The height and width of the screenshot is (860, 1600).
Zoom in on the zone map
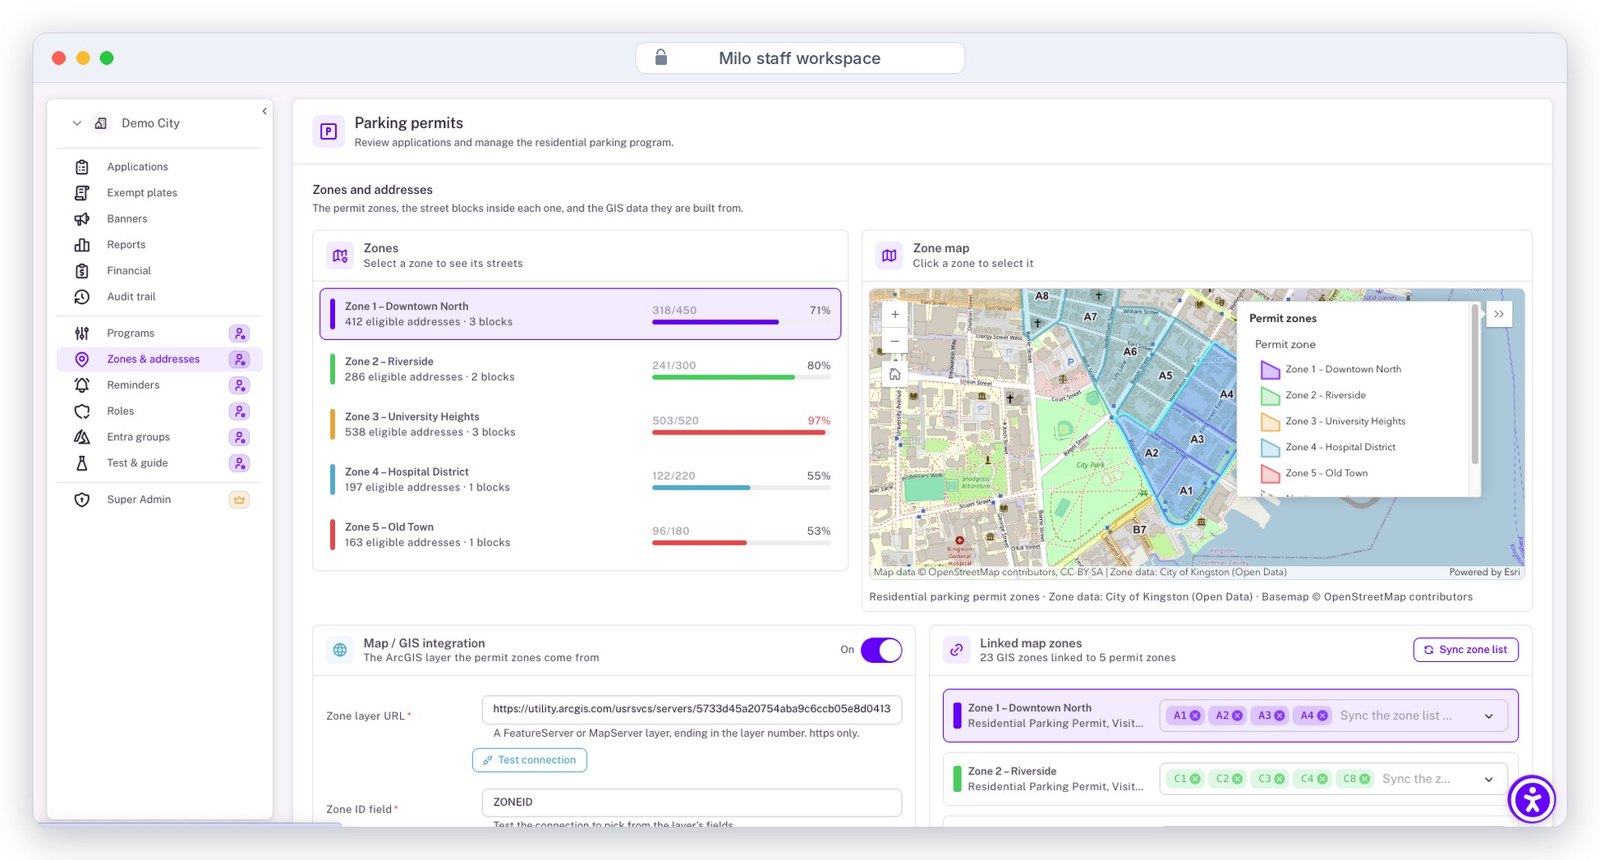(x=895, y=314)
